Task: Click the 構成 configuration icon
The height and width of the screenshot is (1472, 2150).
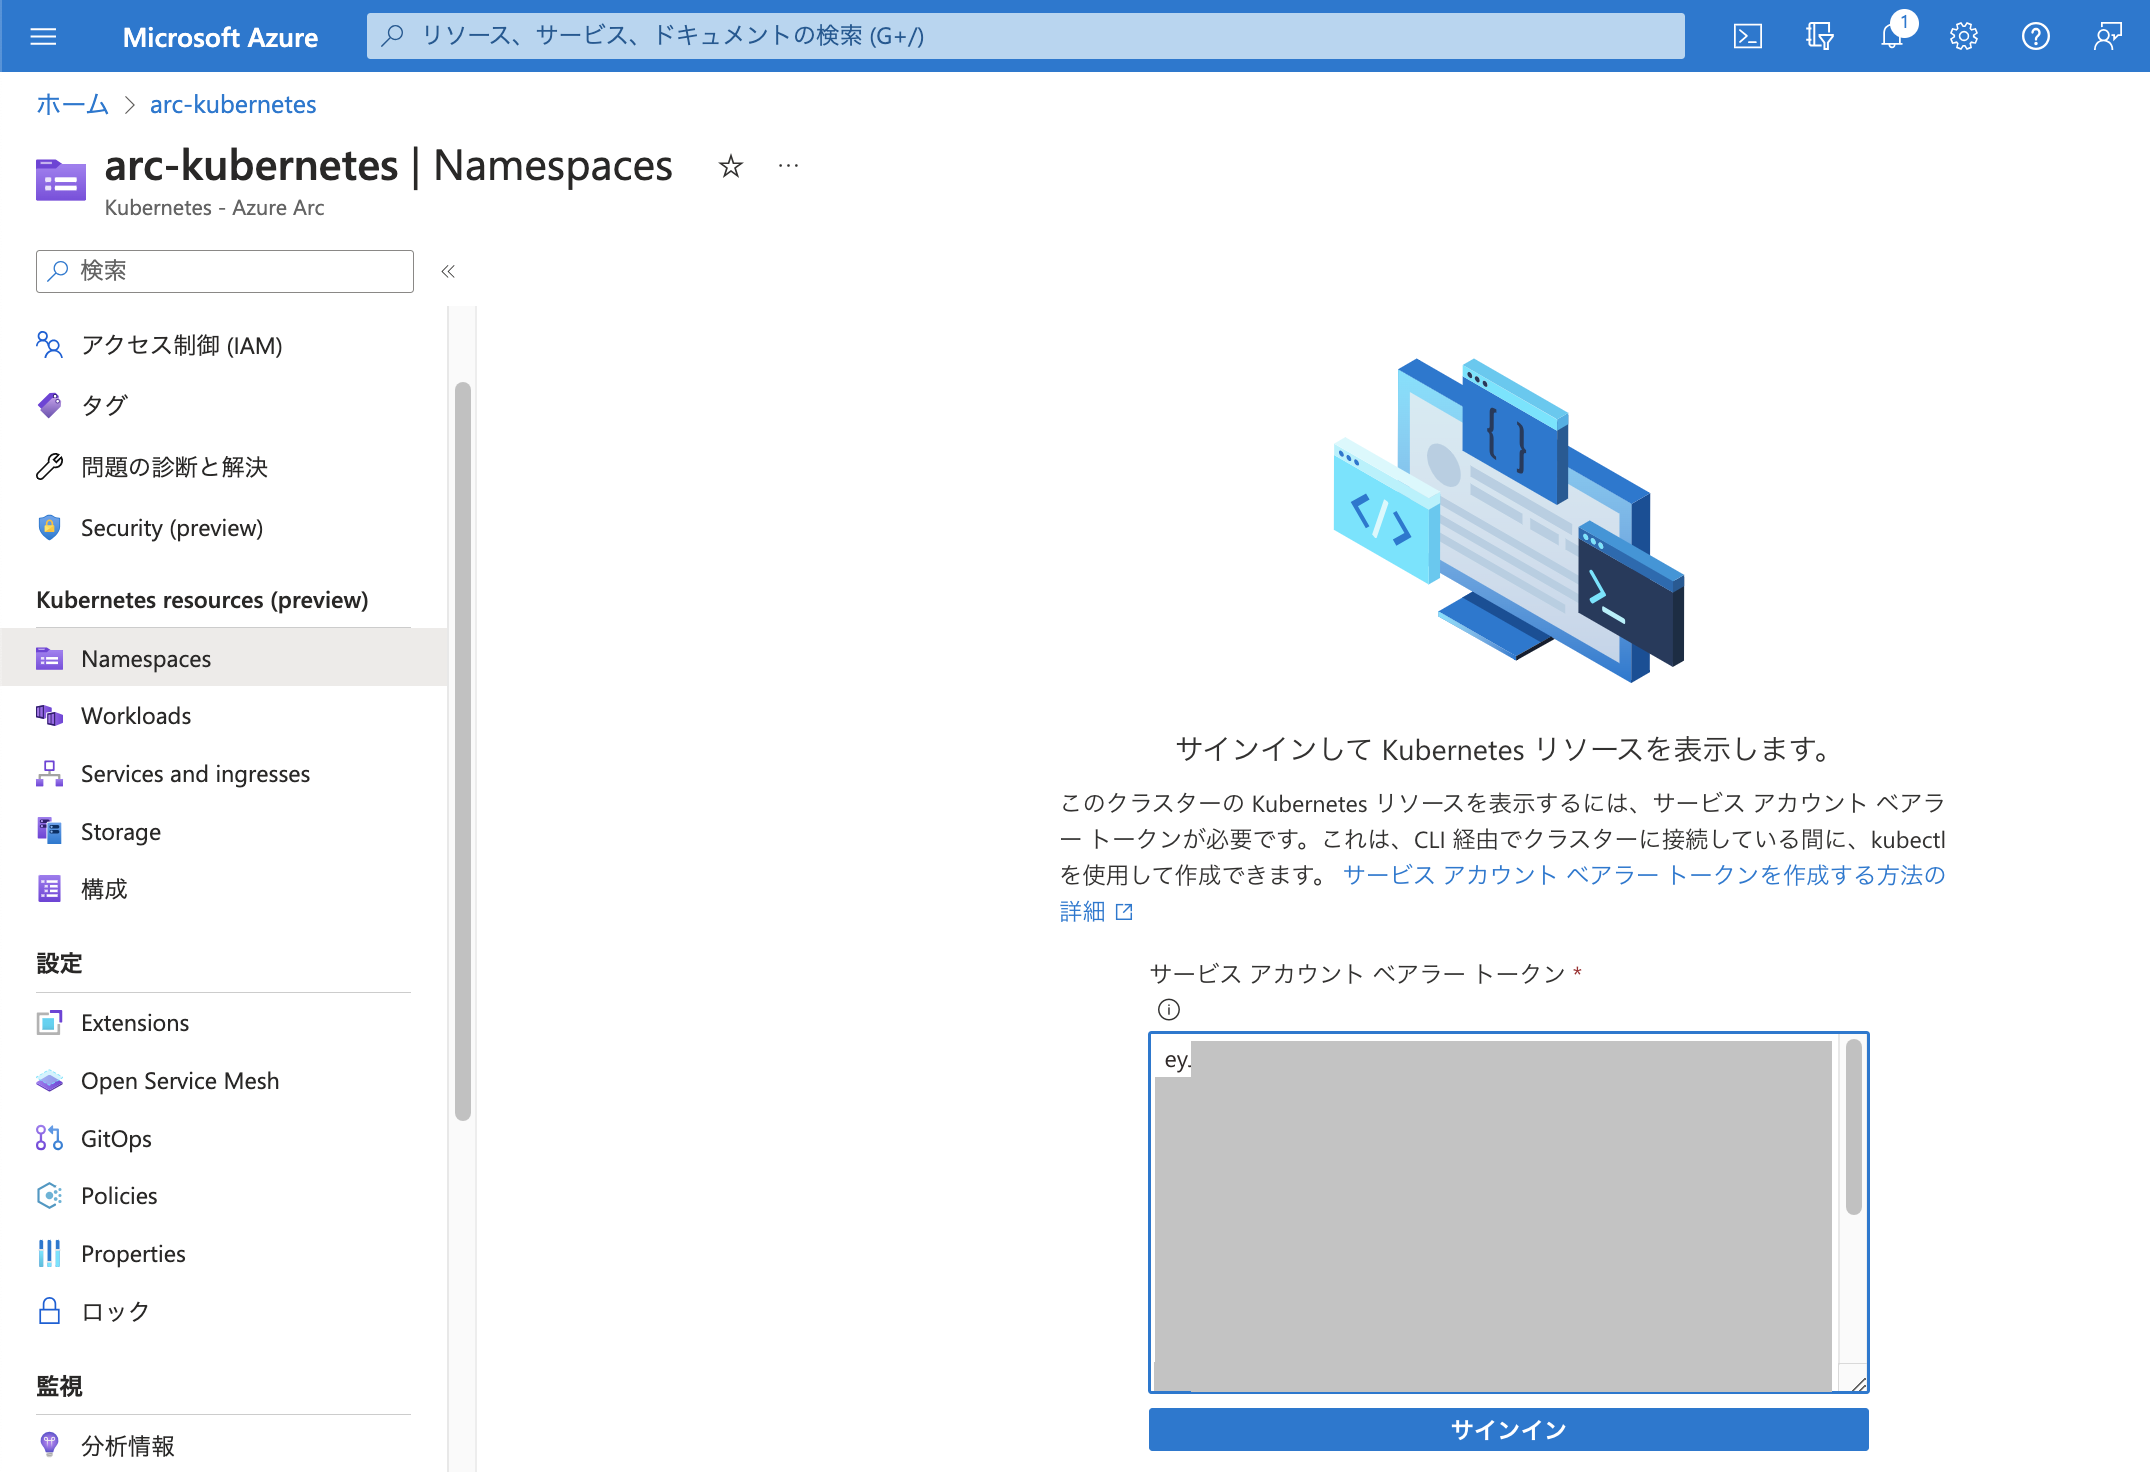Action: [x=49, y=889]
